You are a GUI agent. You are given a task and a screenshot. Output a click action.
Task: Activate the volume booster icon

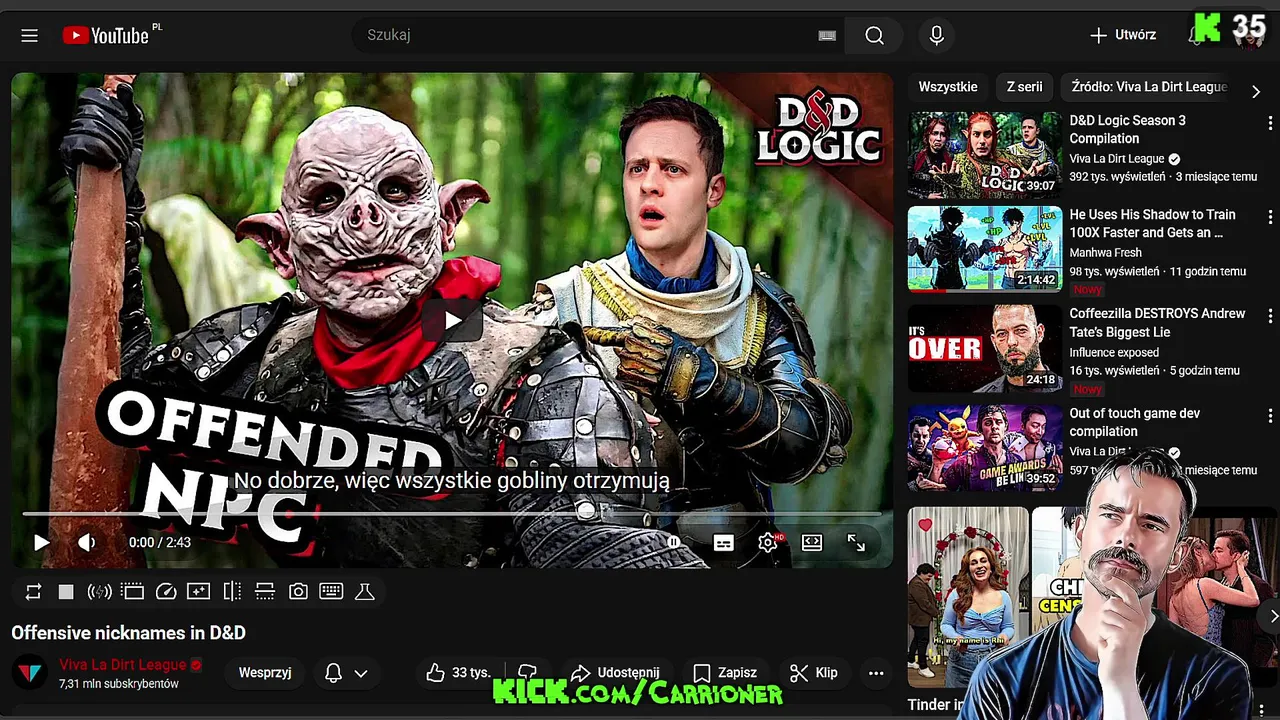click(99, 592)
